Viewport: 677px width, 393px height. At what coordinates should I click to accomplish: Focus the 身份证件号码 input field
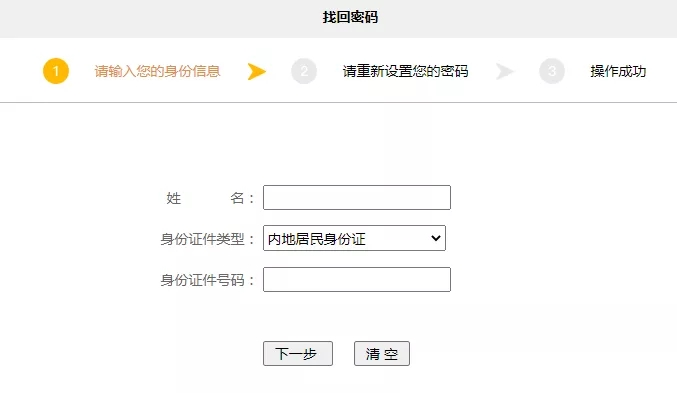357,279
